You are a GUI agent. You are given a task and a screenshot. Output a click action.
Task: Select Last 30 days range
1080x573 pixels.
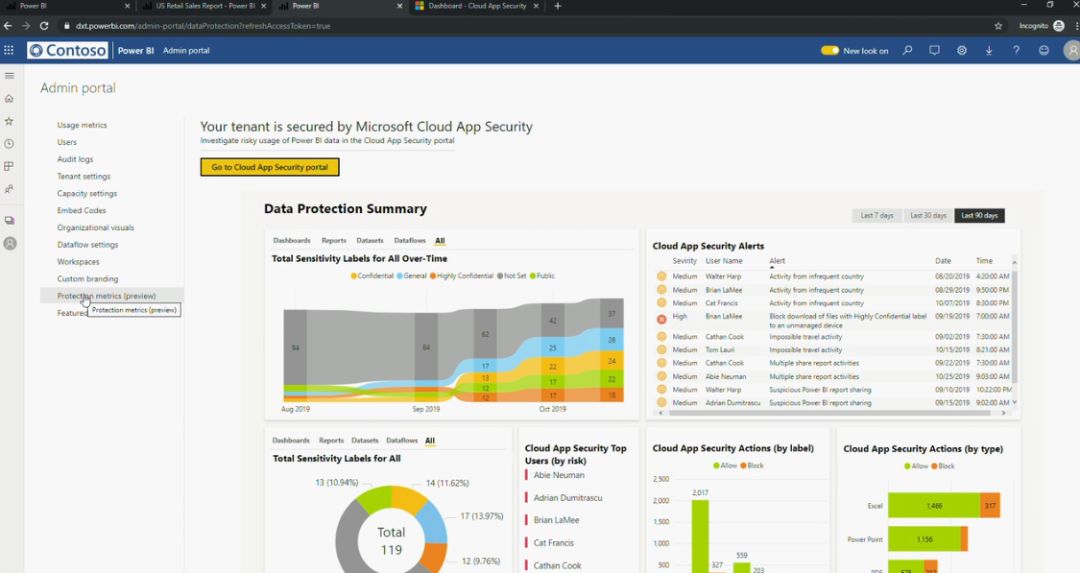click(x=928, y=216)
